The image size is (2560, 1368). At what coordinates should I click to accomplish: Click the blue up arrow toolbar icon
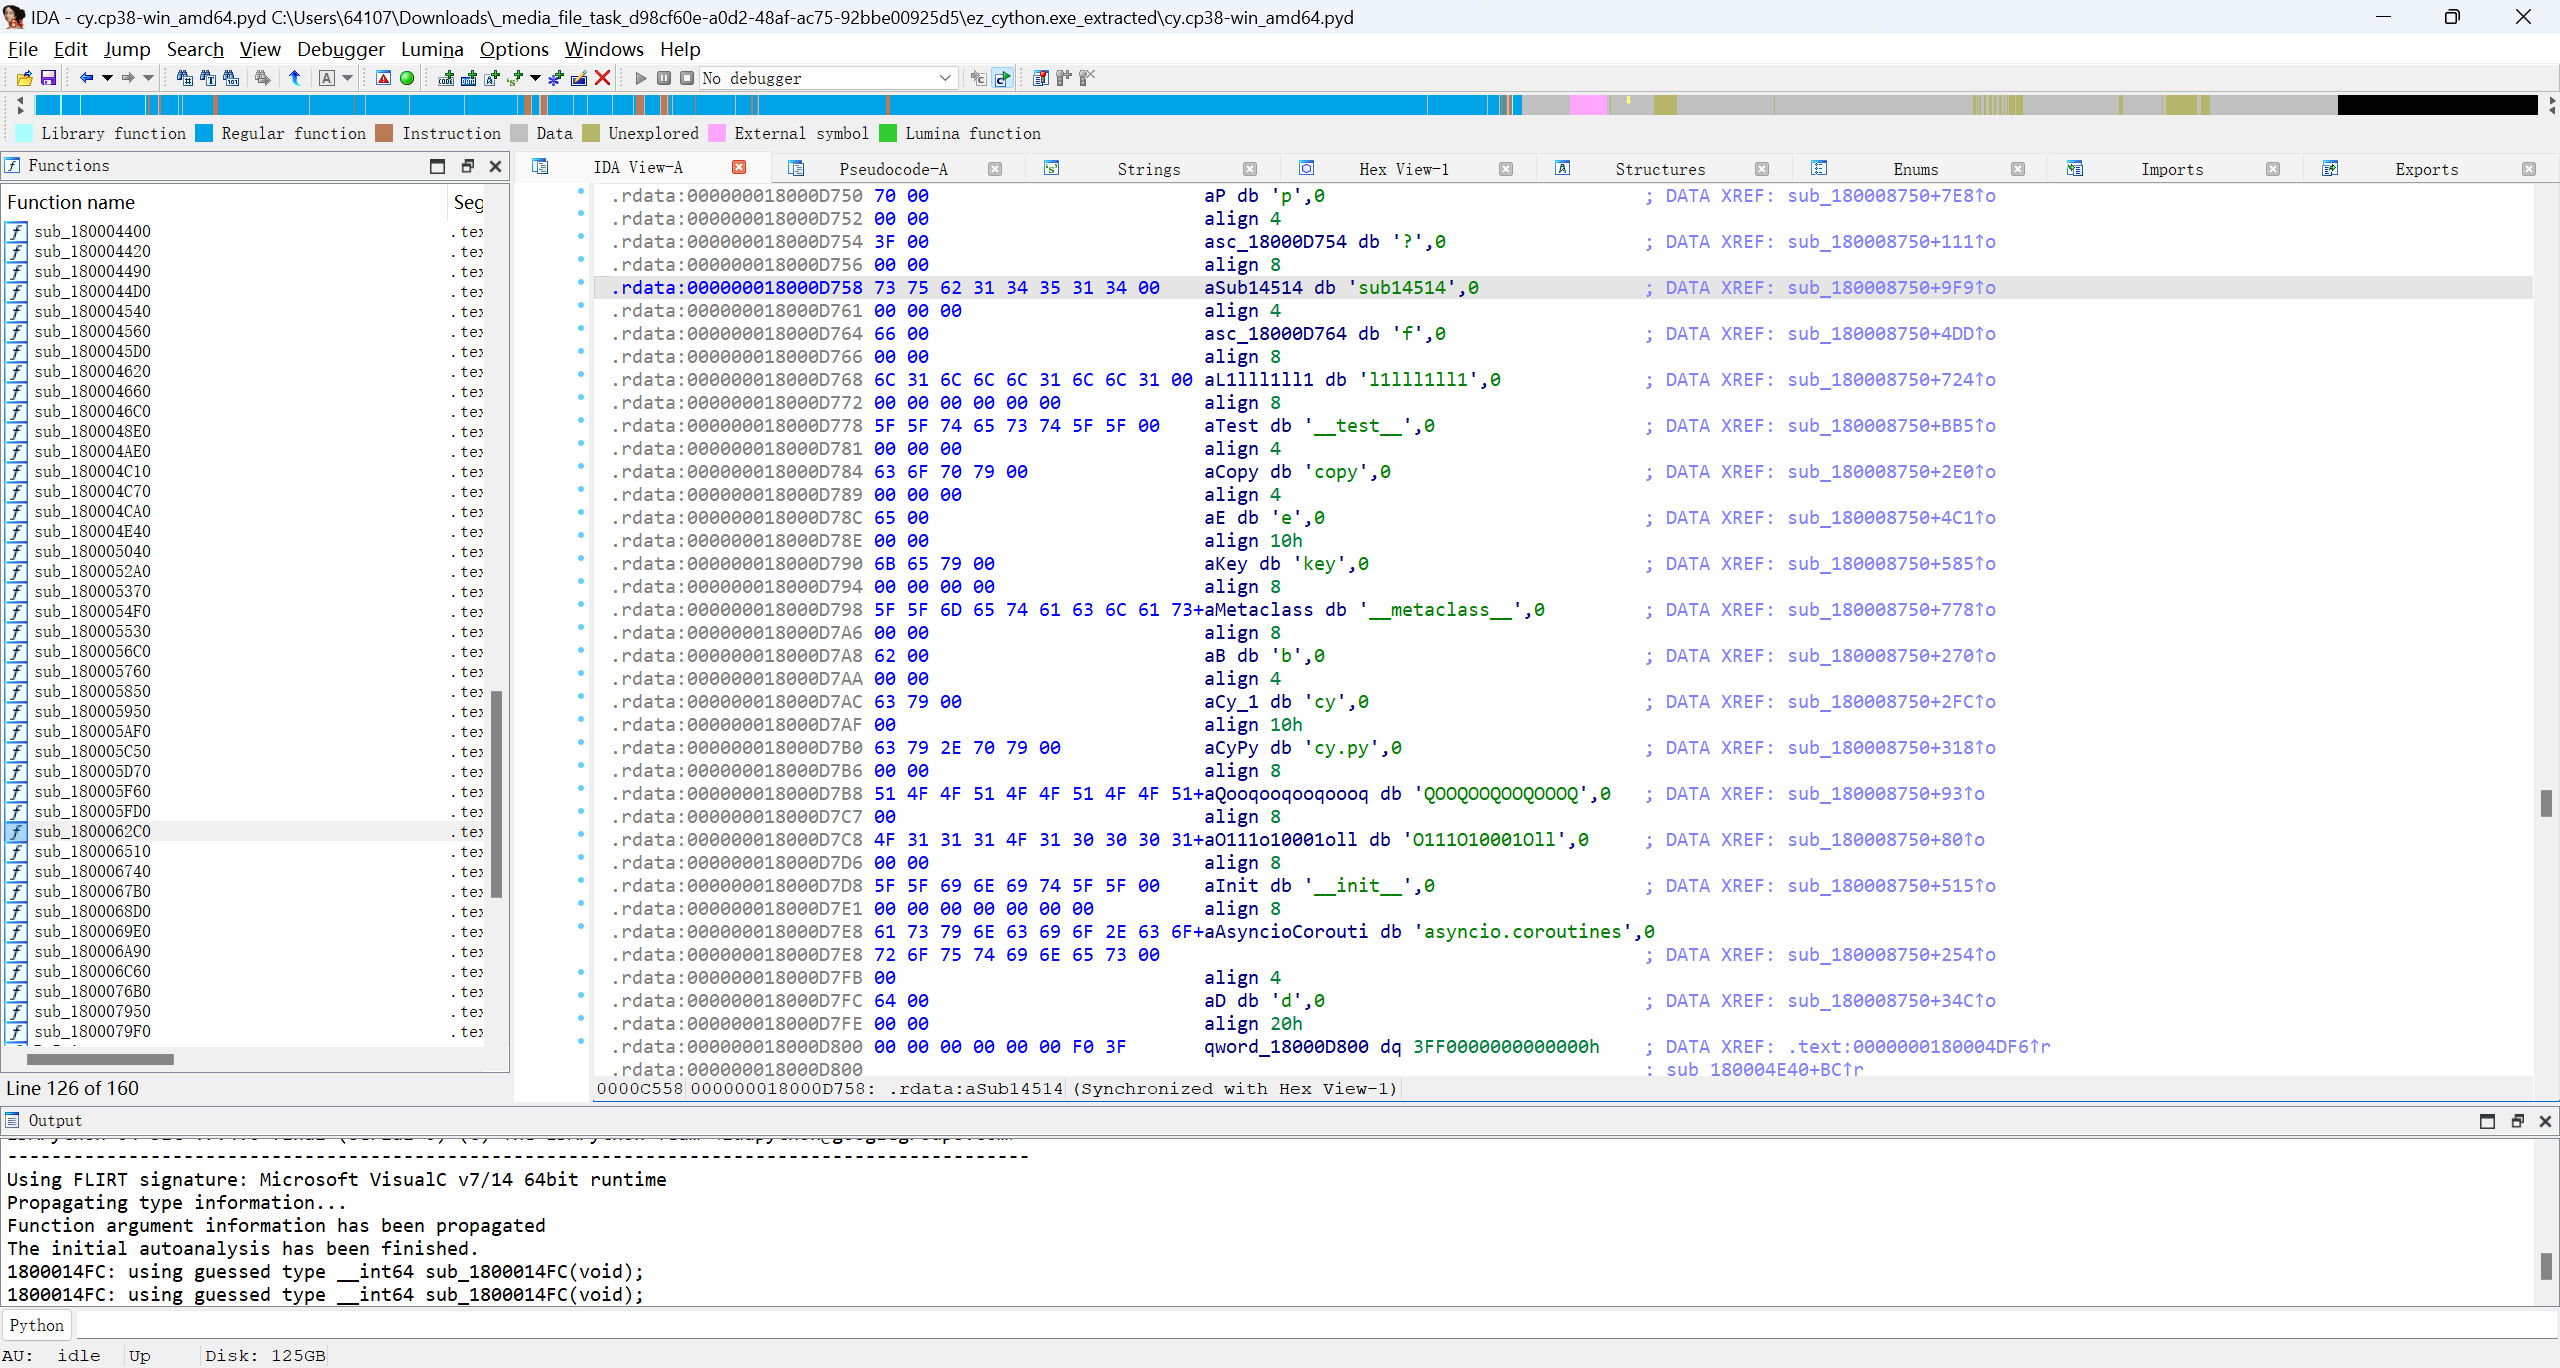coord(295,78)
